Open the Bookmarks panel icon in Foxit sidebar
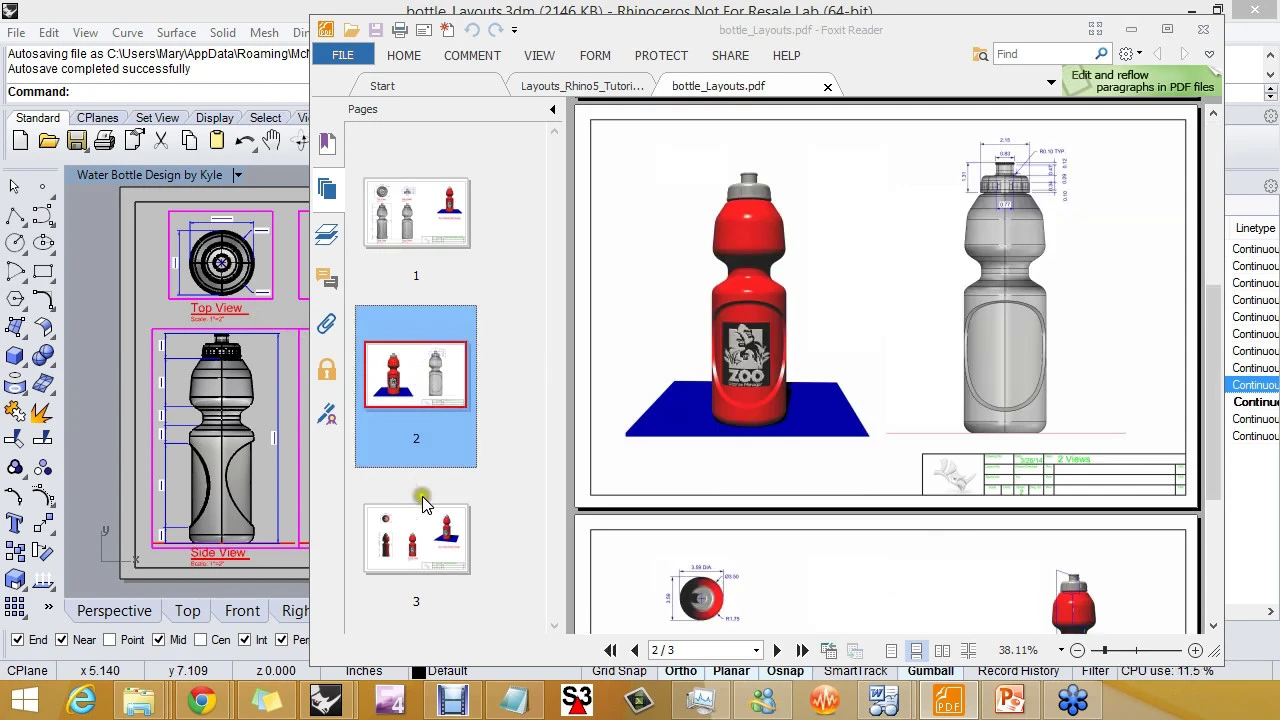This screenshot has width=1280, height=720. coord(327,143)
